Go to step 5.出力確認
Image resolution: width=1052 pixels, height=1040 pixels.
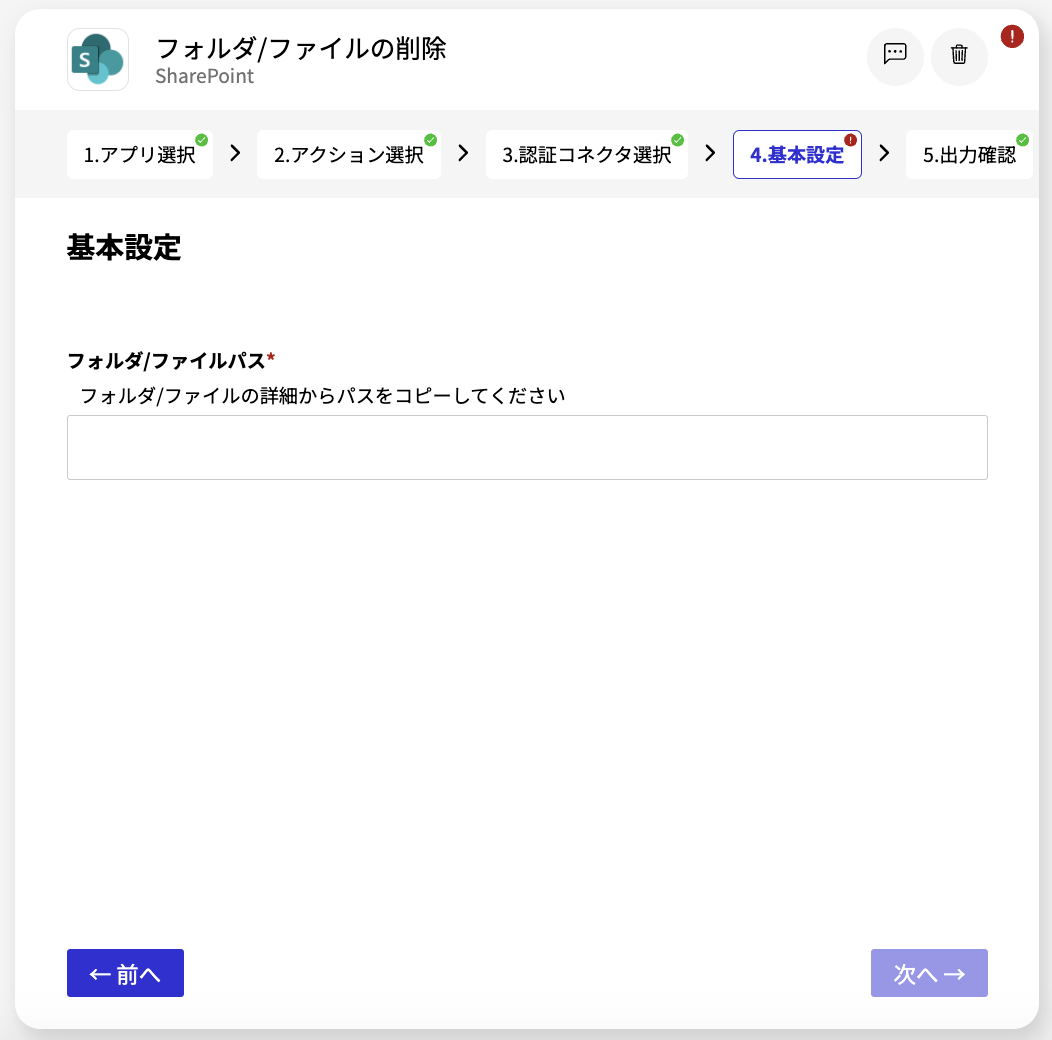click(x=969, y=154)
